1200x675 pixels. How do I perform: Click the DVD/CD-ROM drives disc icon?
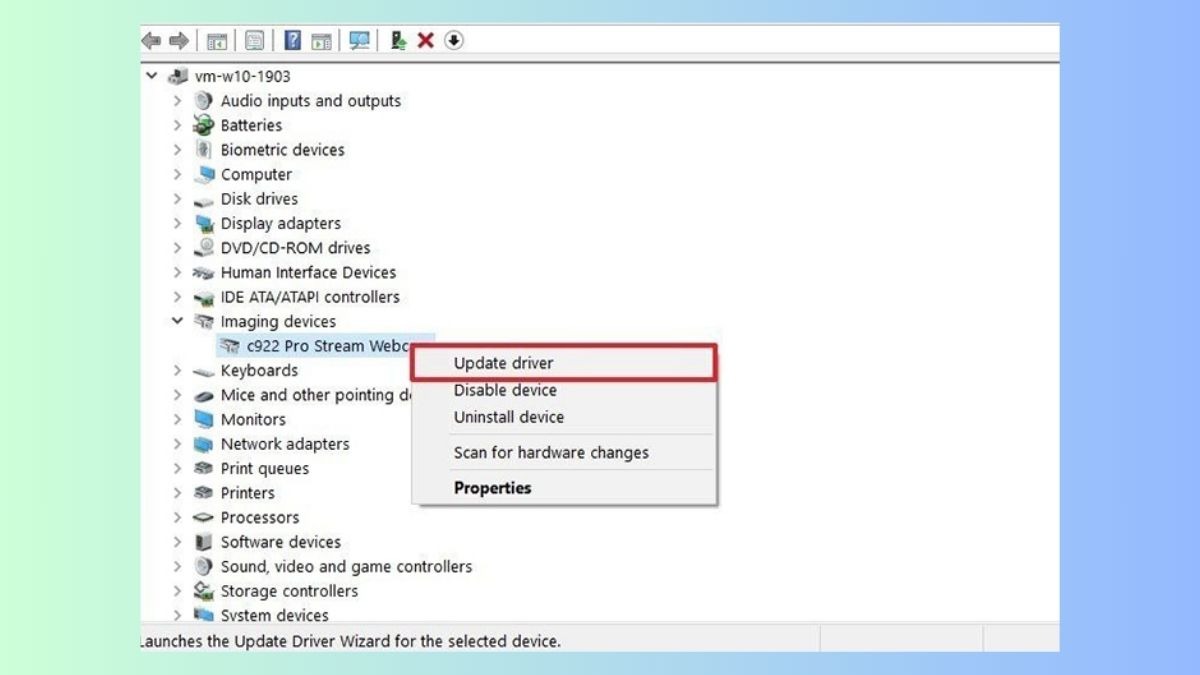(x=203, y=248)
